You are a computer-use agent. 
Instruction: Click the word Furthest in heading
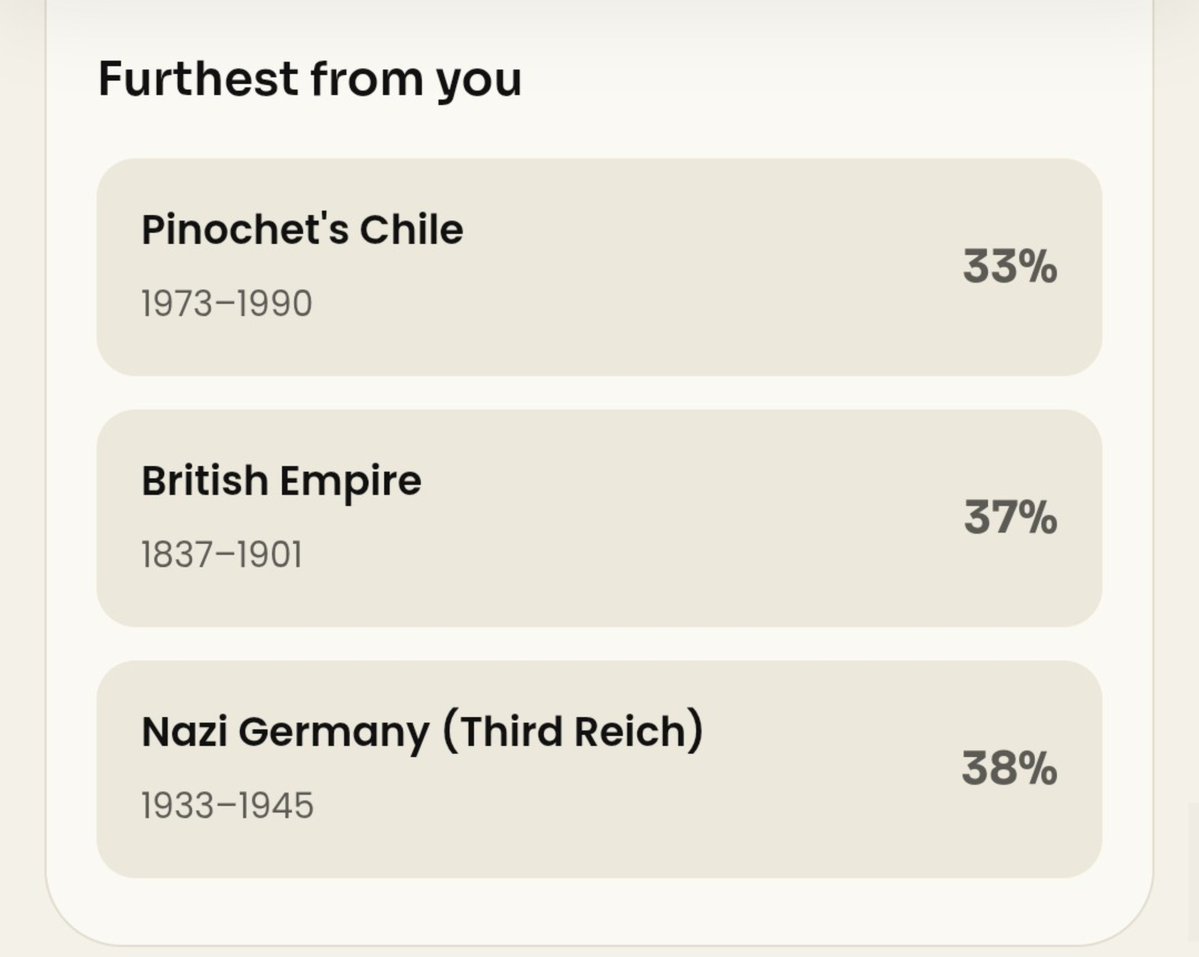(198, 78)
